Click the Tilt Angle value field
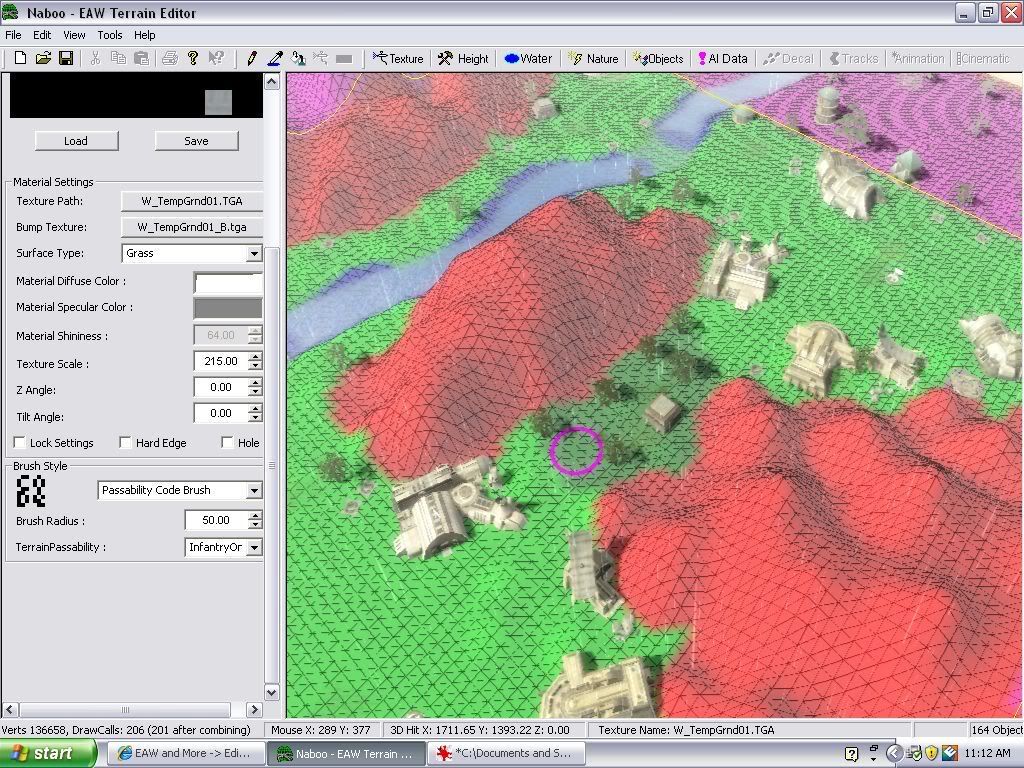Screen dimensions: 1024x768 (221, 413)
